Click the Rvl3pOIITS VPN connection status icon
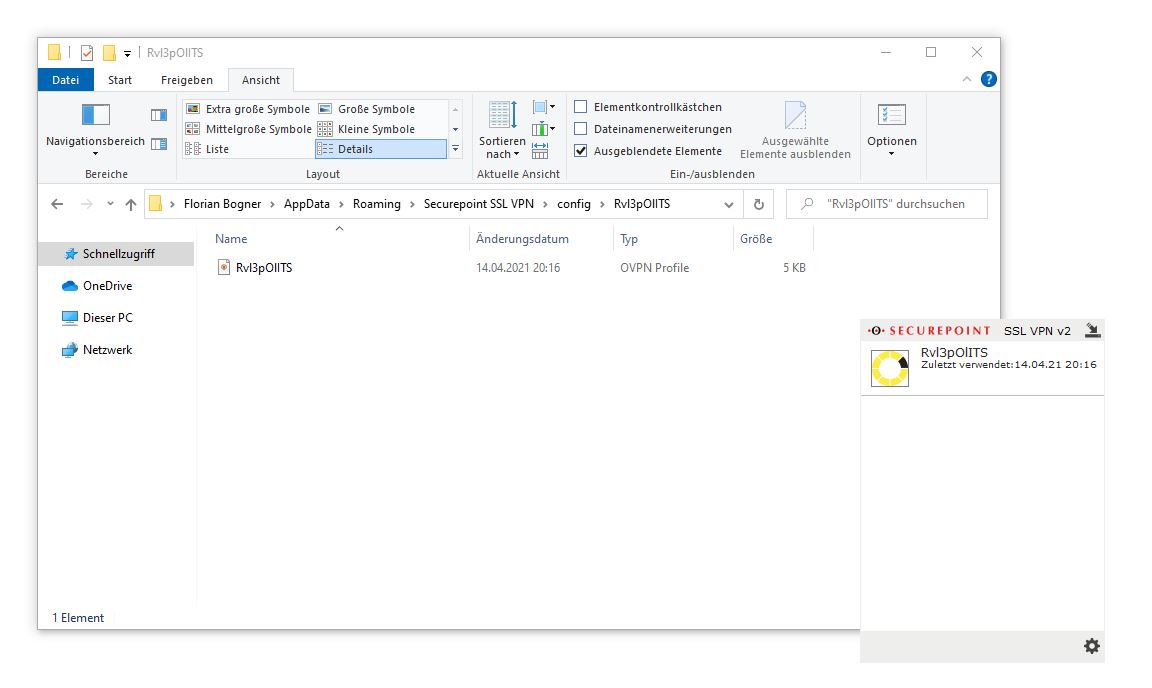This screenshot has width=1152, height=688. (889, 367)
